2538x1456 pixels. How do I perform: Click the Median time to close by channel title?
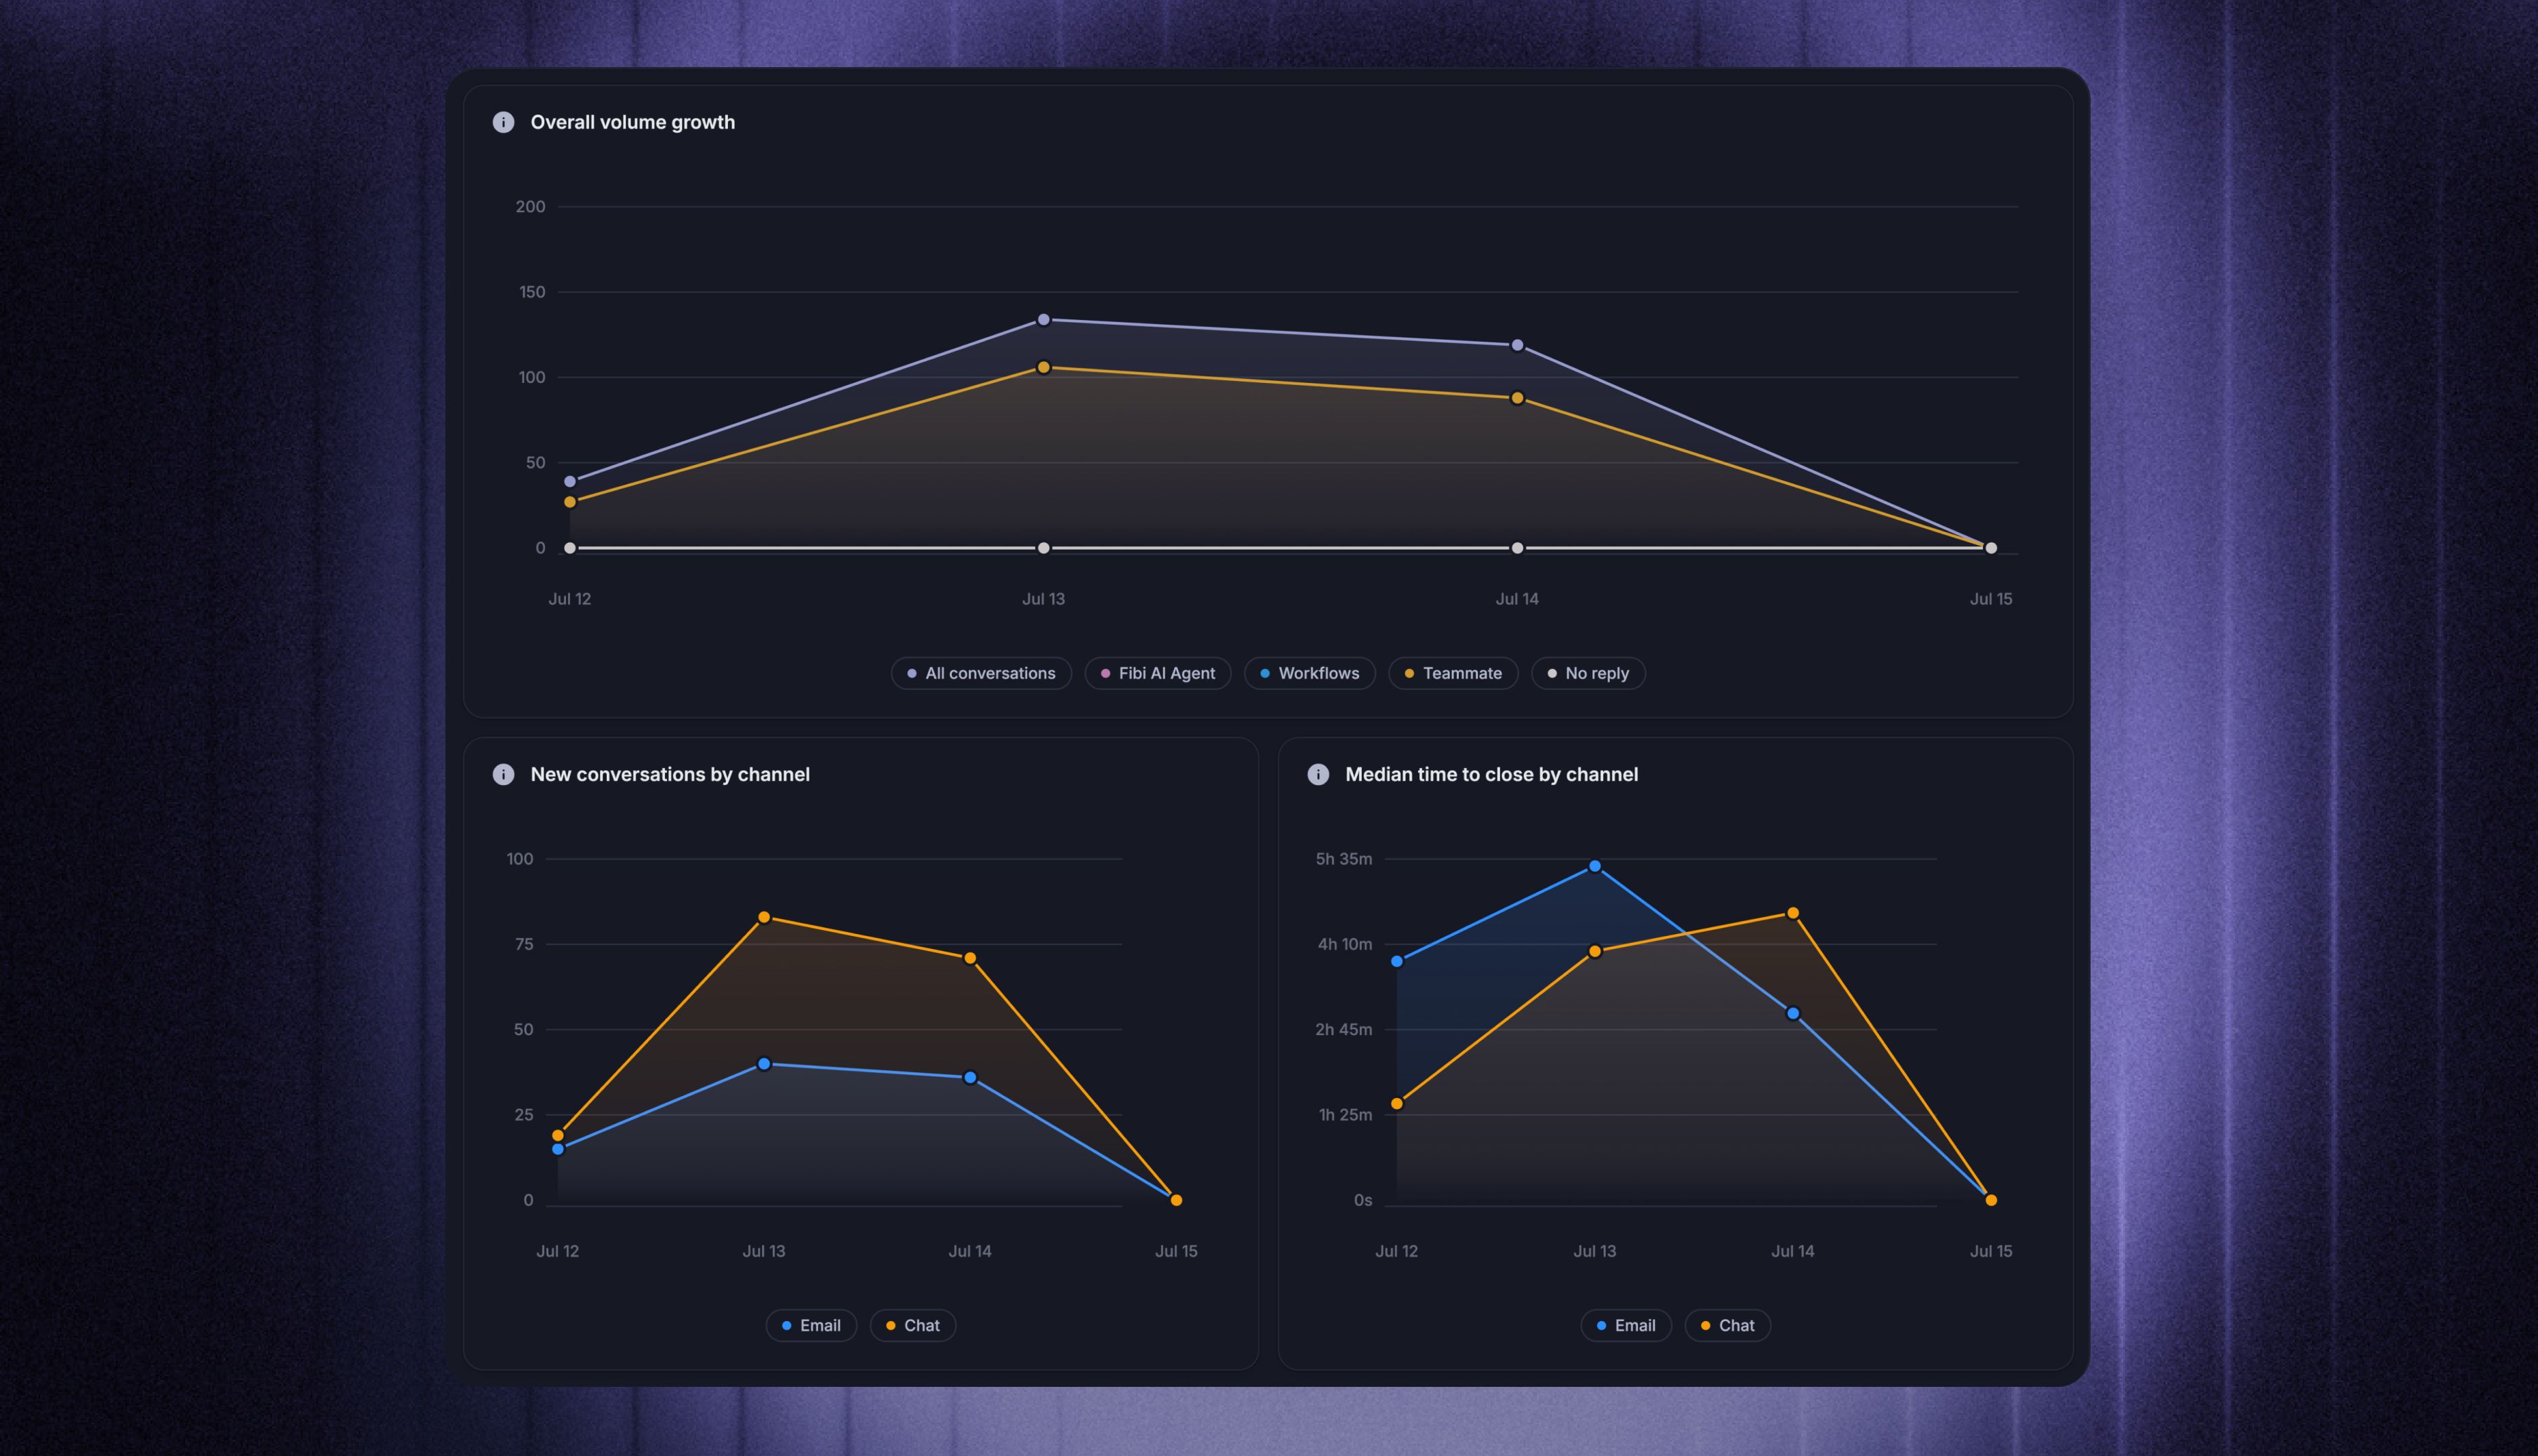point(1492,774)
